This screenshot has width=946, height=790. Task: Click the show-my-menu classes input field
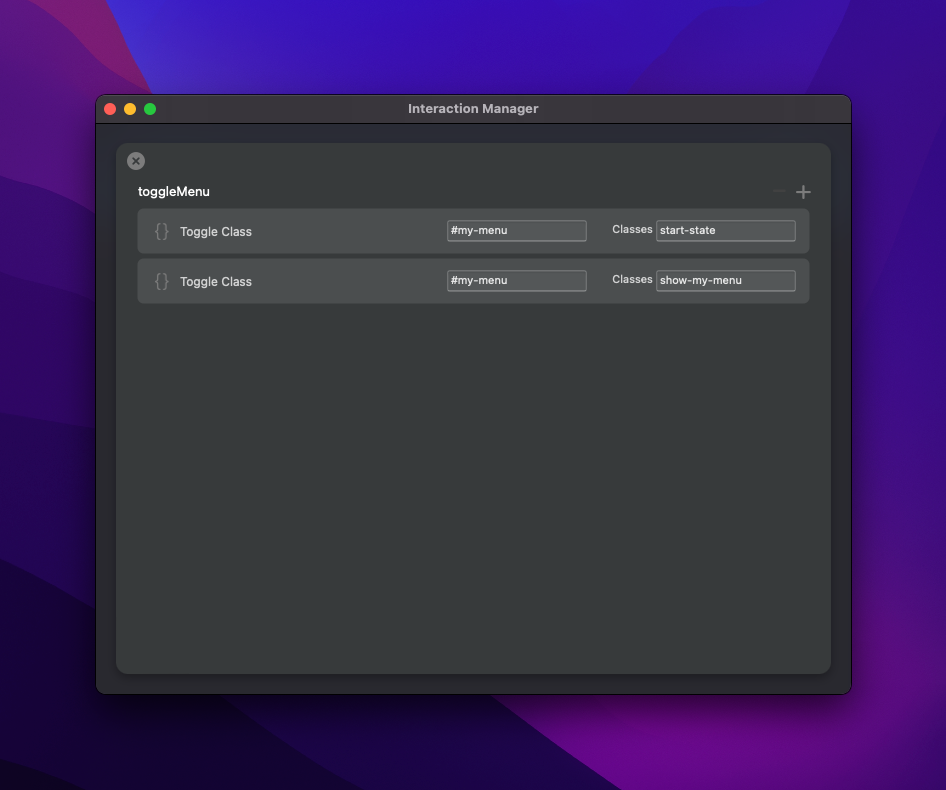click(x=725, y=281)
